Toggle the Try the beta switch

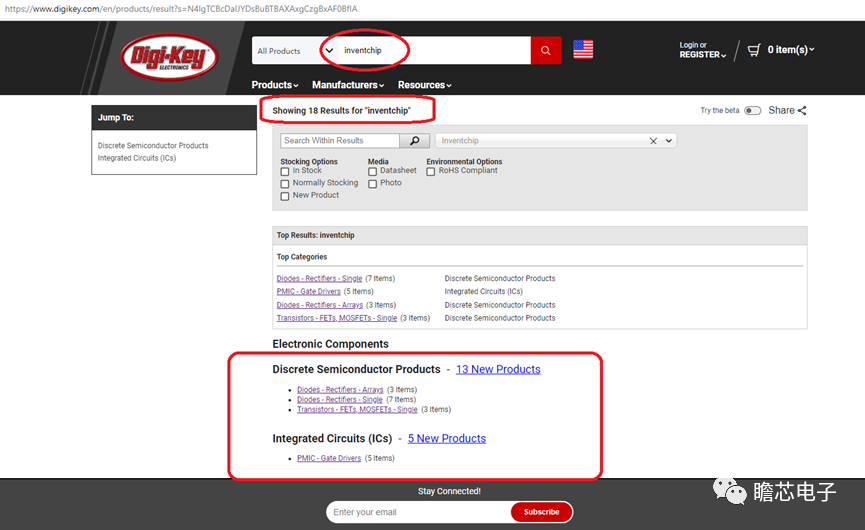click(x=752, y=110)
